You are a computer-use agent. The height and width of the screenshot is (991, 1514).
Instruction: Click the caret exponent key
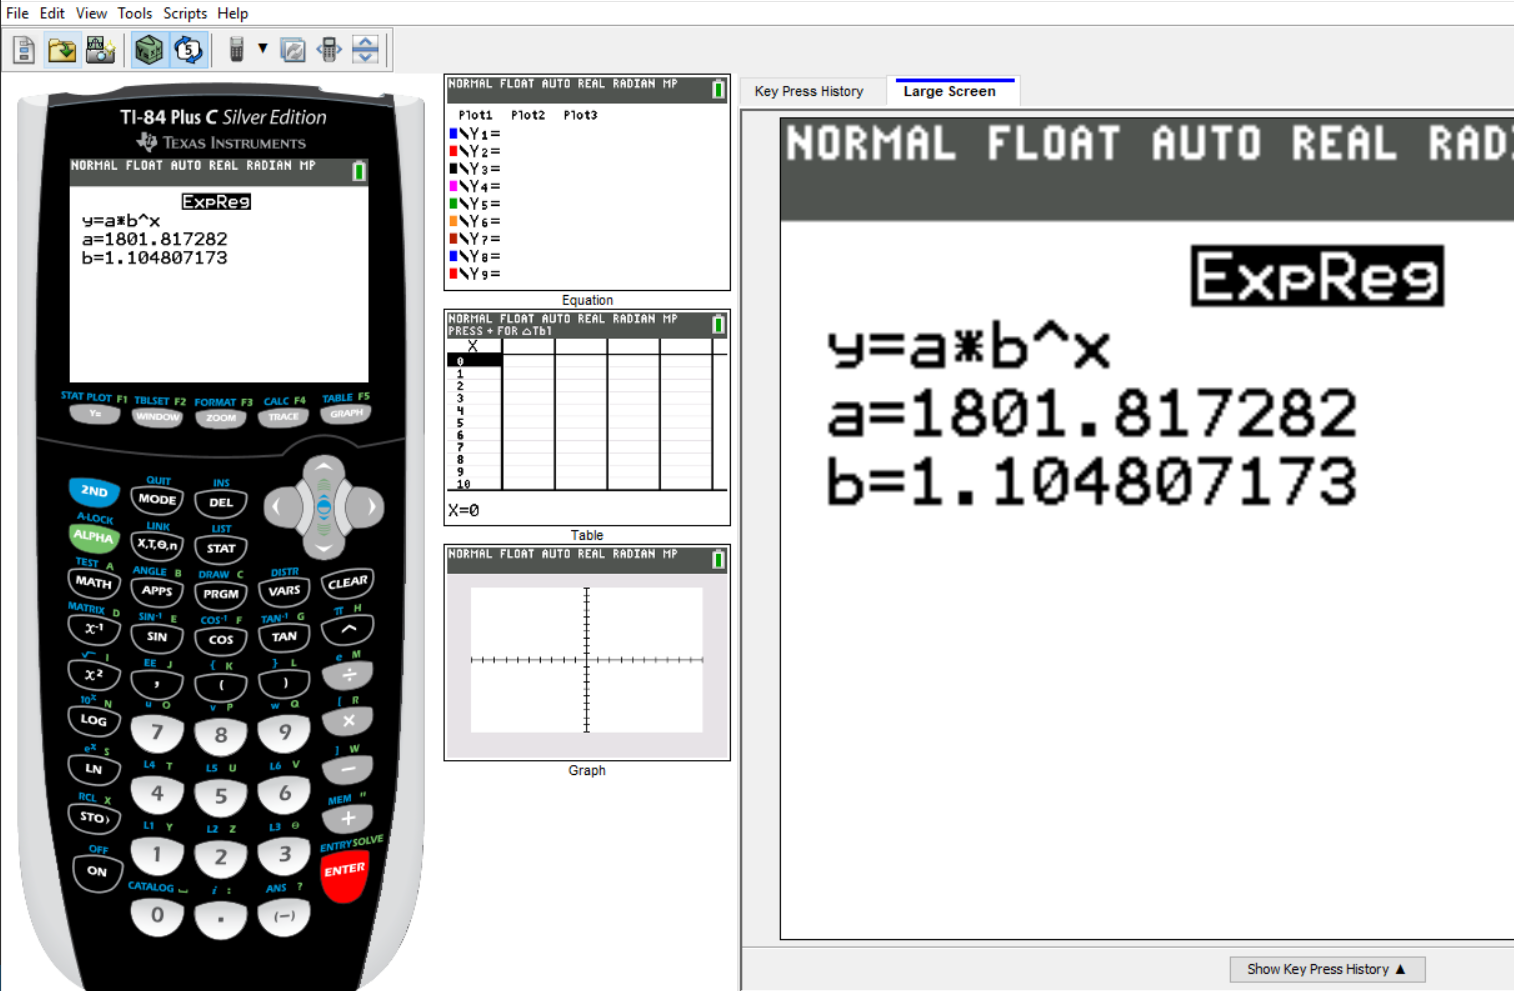pos(348,629)
